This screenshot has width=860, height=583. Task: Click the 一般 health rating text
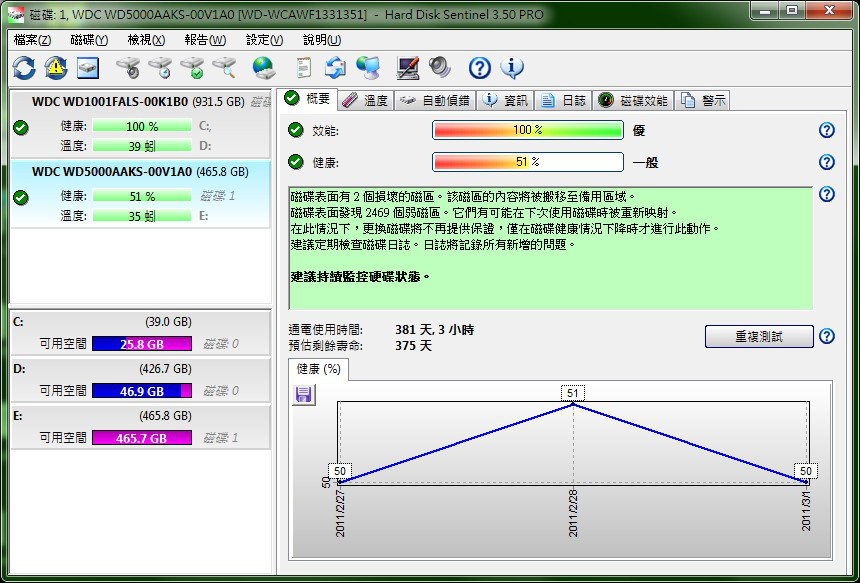[x=645, y=163]
